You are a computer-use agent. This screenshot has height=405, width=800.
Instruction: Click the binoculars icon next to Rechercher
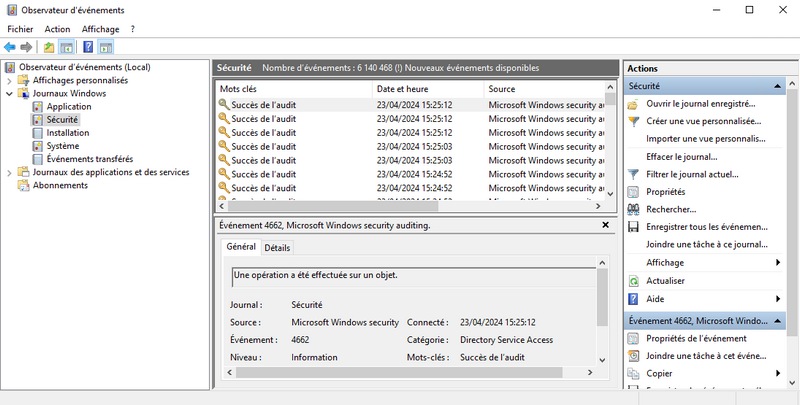[633, 209]
